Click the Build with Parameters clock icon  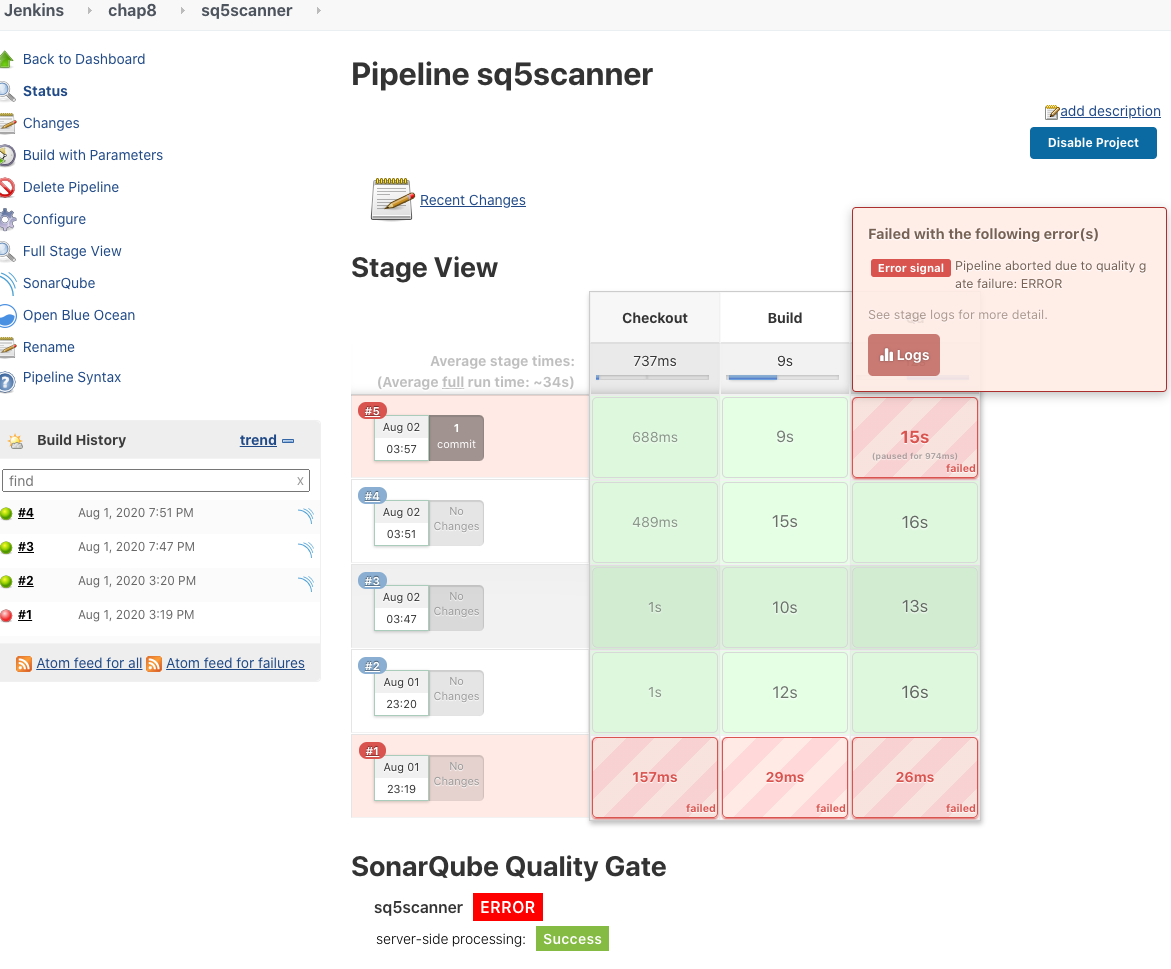tap(7, 155)
